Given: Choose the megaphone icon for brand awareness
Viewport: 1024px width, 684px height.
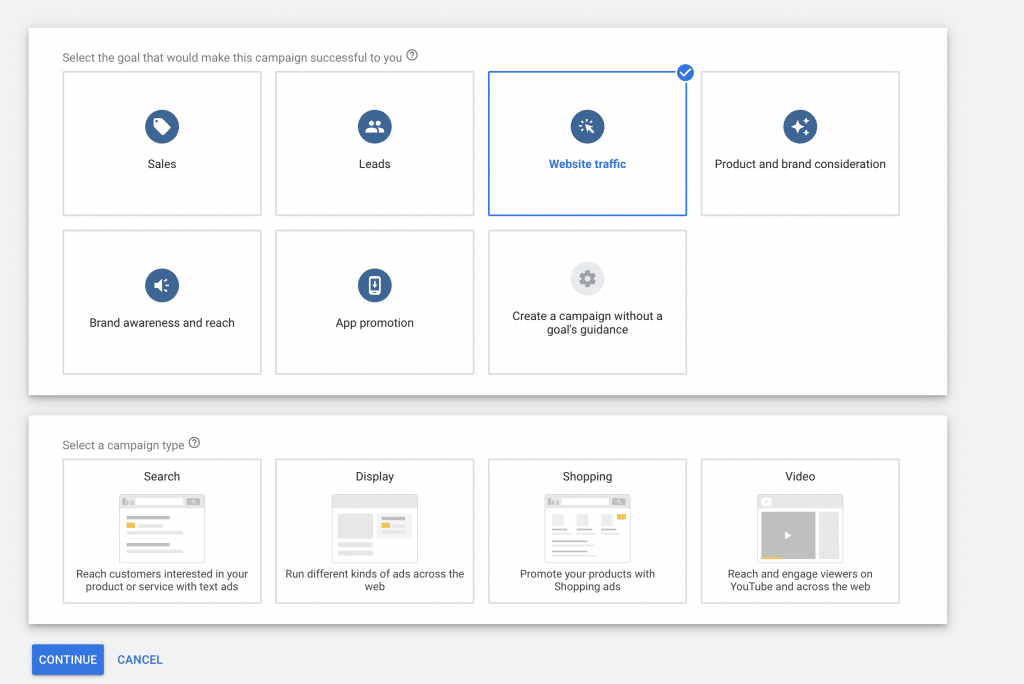Looking at the screenshot, I should pyautogui.click(x=162, y=285).
